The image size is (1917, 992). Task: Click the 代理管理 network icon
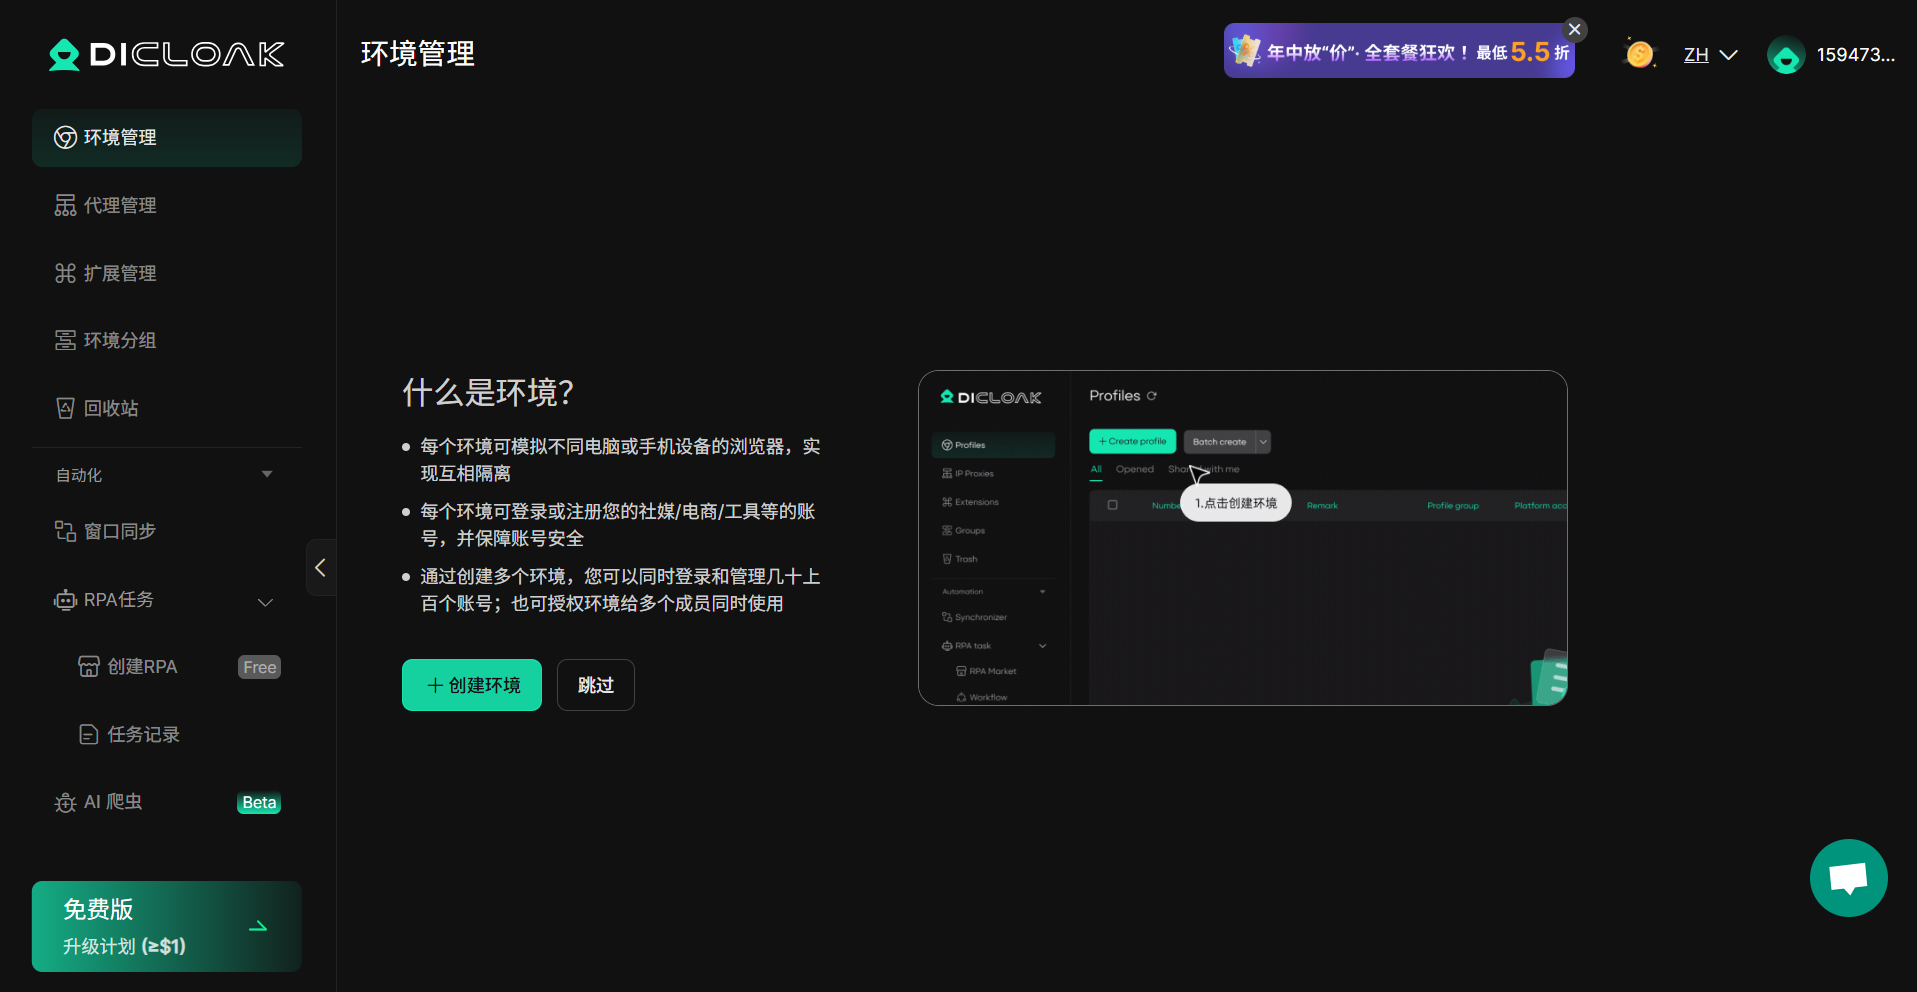tap(65, 205)
